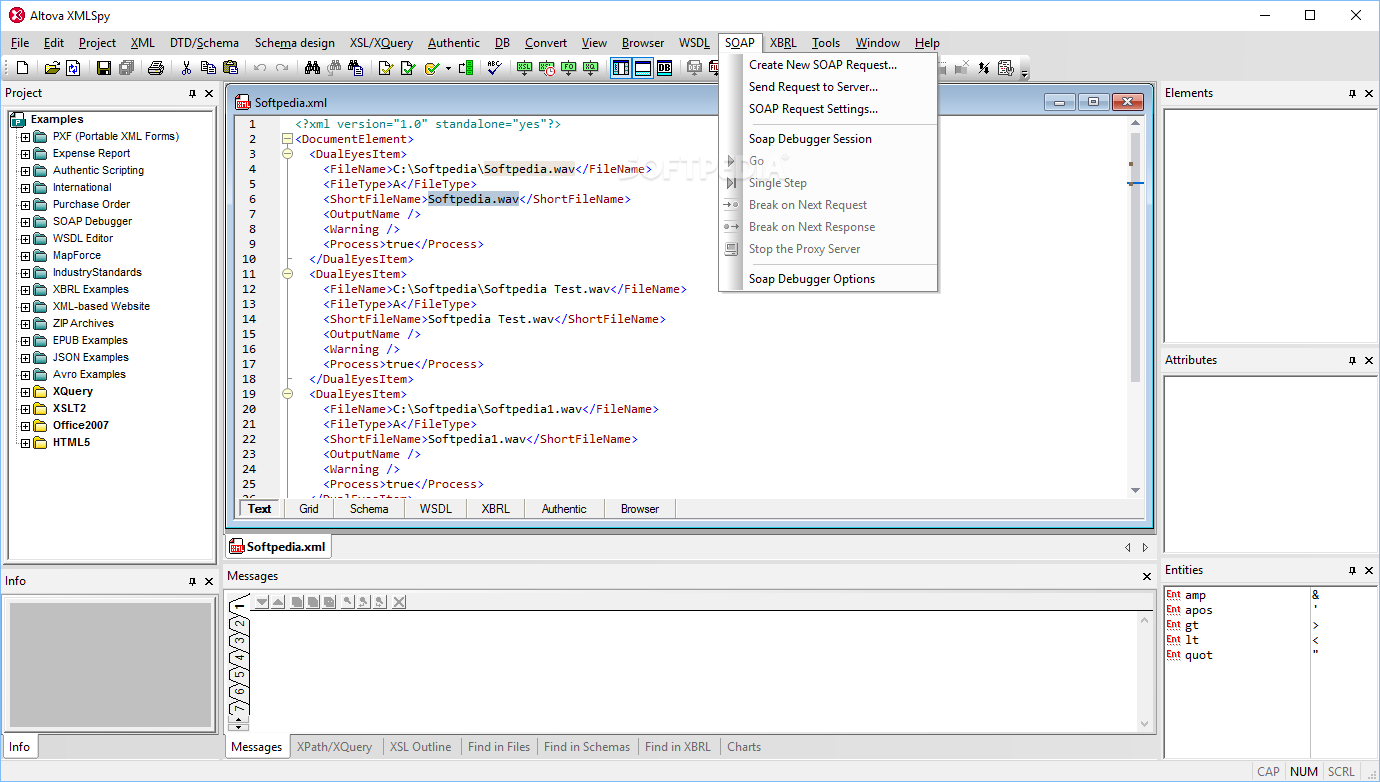Click the Clear X icon in Messages toolbar
The width and height of the screenshot is (1380, 782).
tap(399, 601)
